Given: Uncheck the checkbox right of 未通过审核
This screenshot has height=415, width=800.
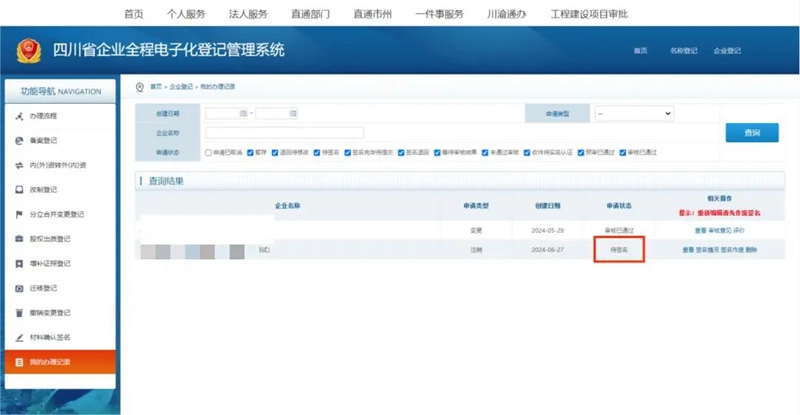Looking at the screenshot, I should click(x=527, y=153).
